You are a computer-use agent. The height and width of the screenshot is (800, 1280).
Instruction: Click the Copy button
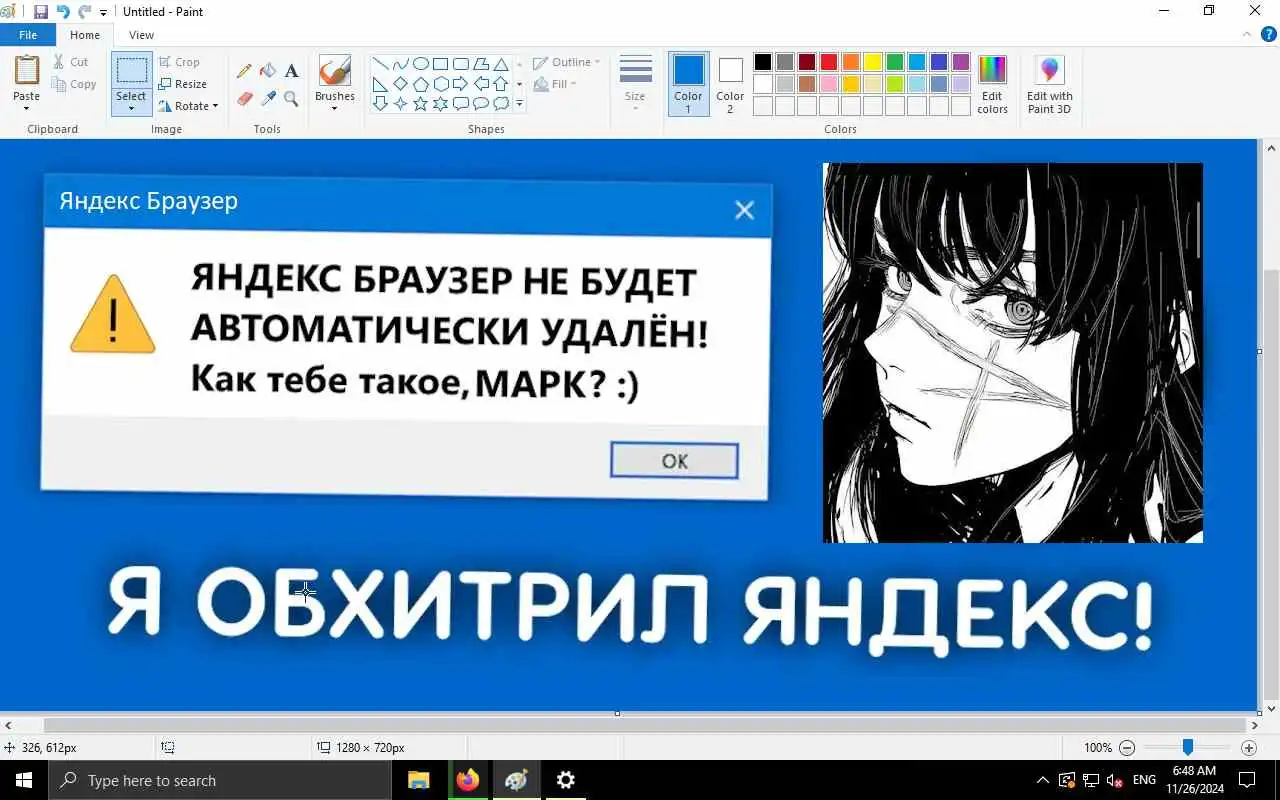click(75, 84)
